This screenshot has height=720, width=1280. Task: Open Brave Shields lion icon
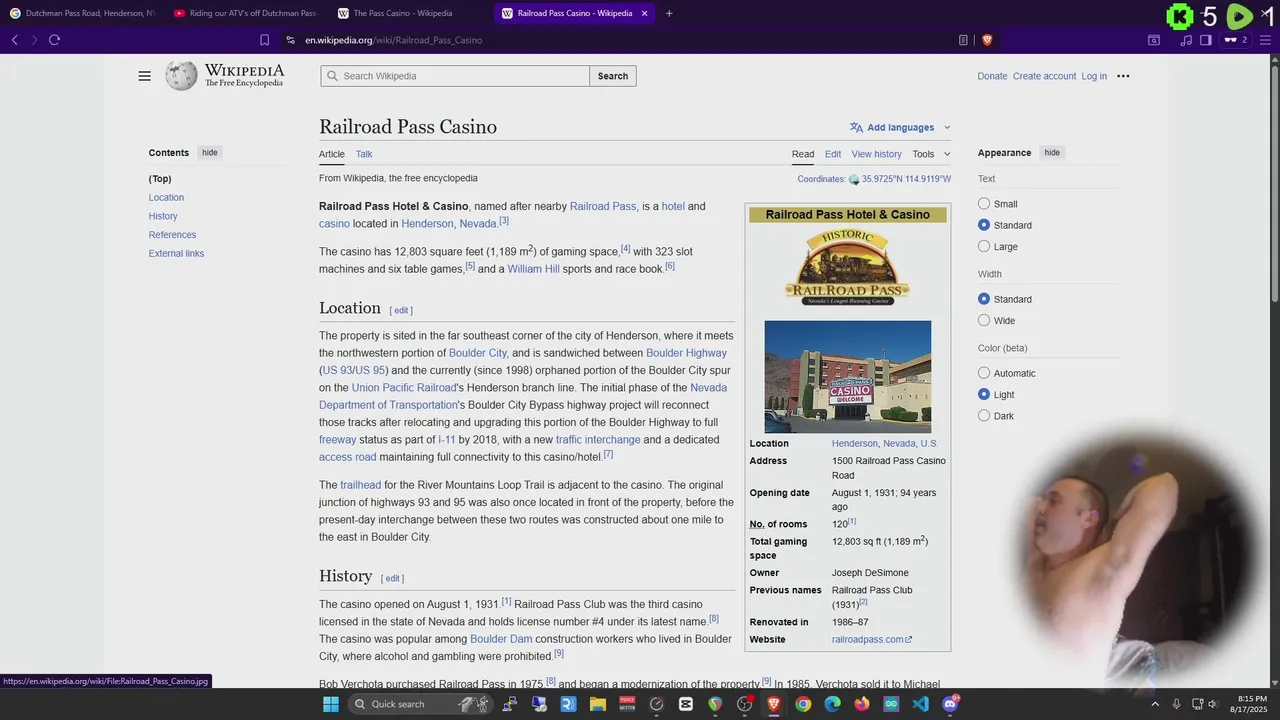(987, 40)
